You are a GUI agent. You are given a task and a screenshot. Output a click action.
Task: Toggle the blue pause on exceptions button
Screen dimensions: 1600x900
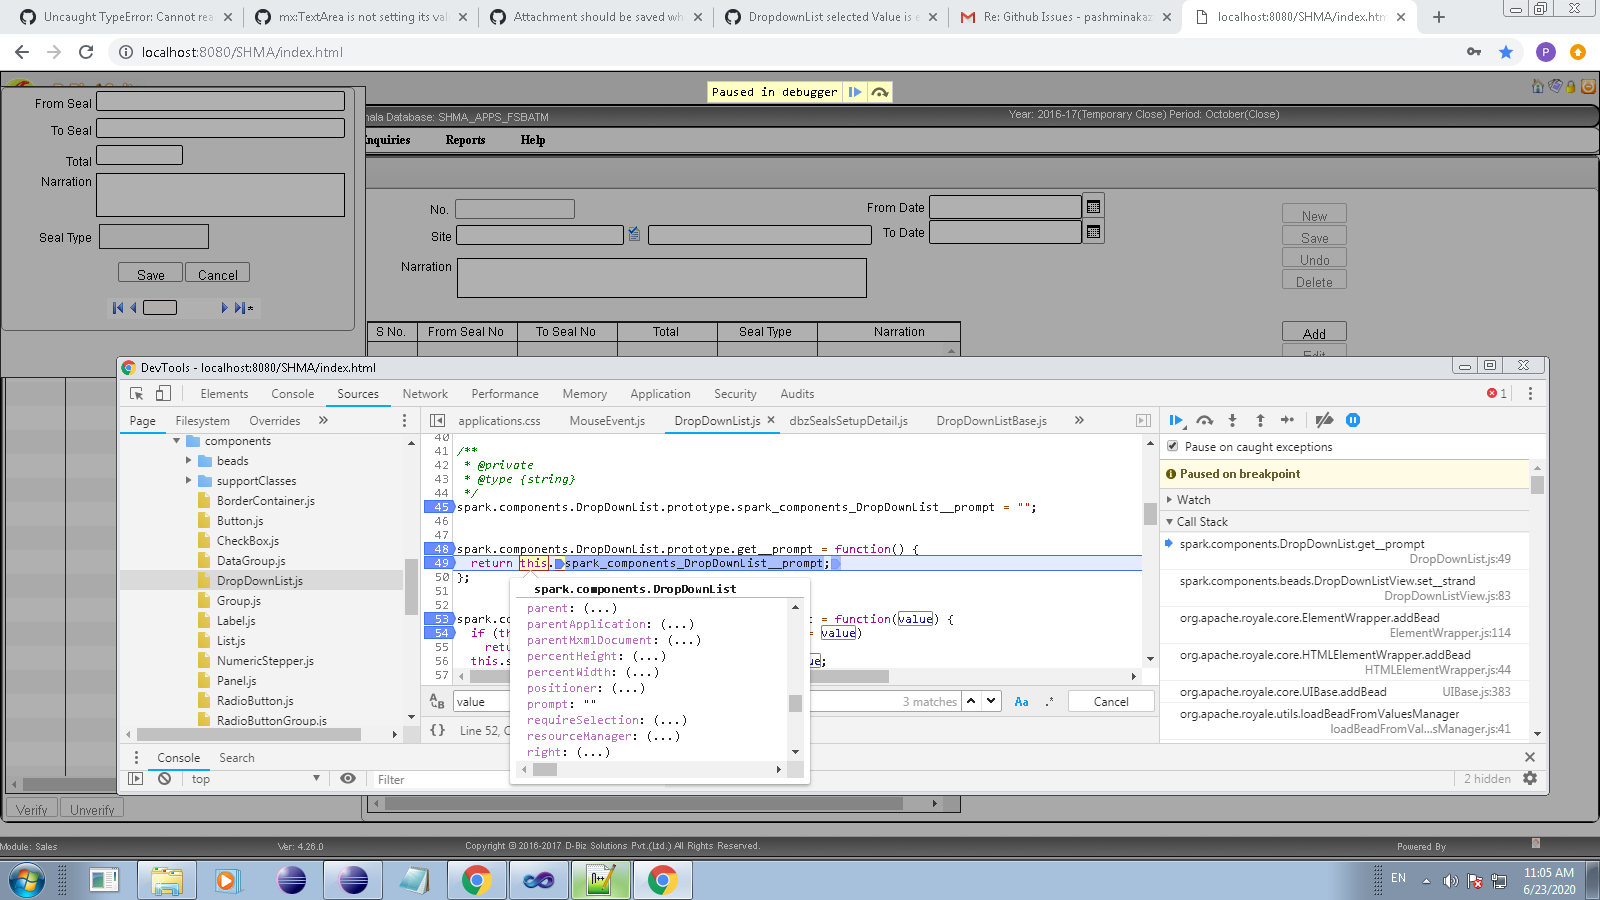point(1353,421)
